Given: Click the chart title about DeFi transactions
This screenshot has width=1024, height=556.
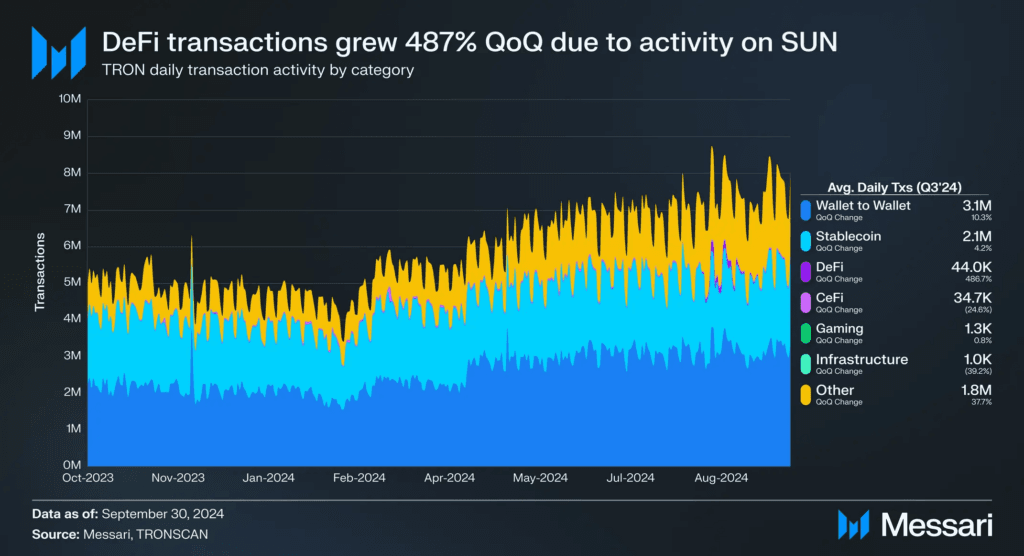Looking at the screenshot, I should coord(469,42).
